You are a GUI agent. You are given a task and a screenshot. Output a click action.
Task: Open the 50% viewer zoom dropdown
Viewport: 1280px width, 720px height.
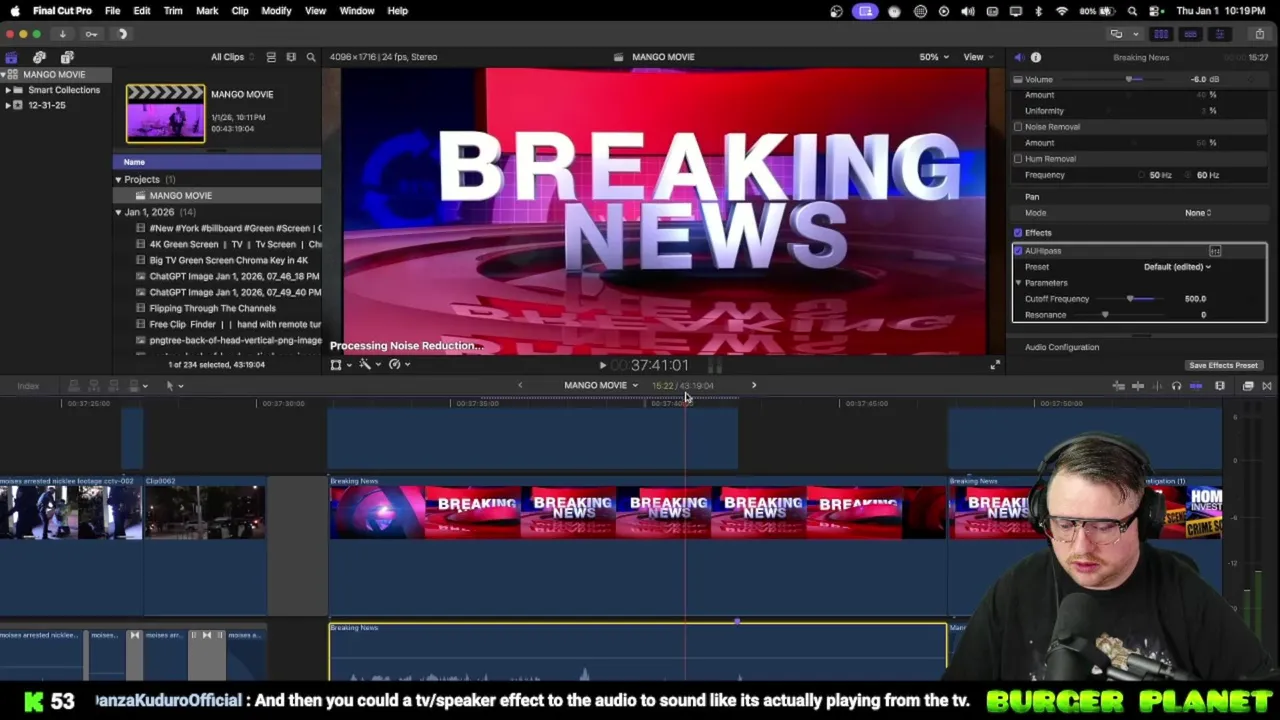pos(934,57)
